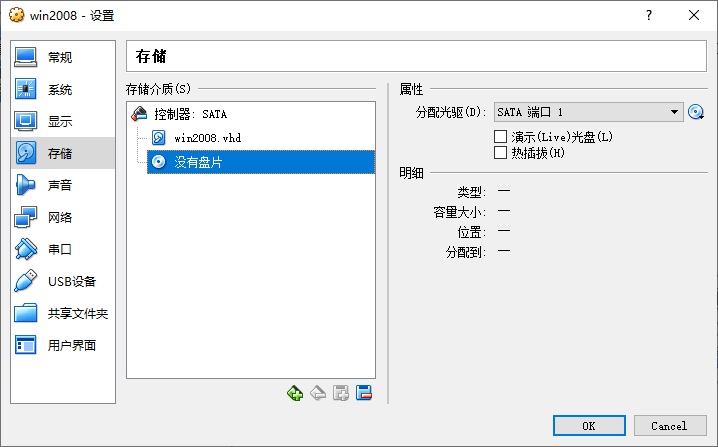Click the 分配光驱(D) label
Viewport: 718px width, 447px height.
point(451,112)
